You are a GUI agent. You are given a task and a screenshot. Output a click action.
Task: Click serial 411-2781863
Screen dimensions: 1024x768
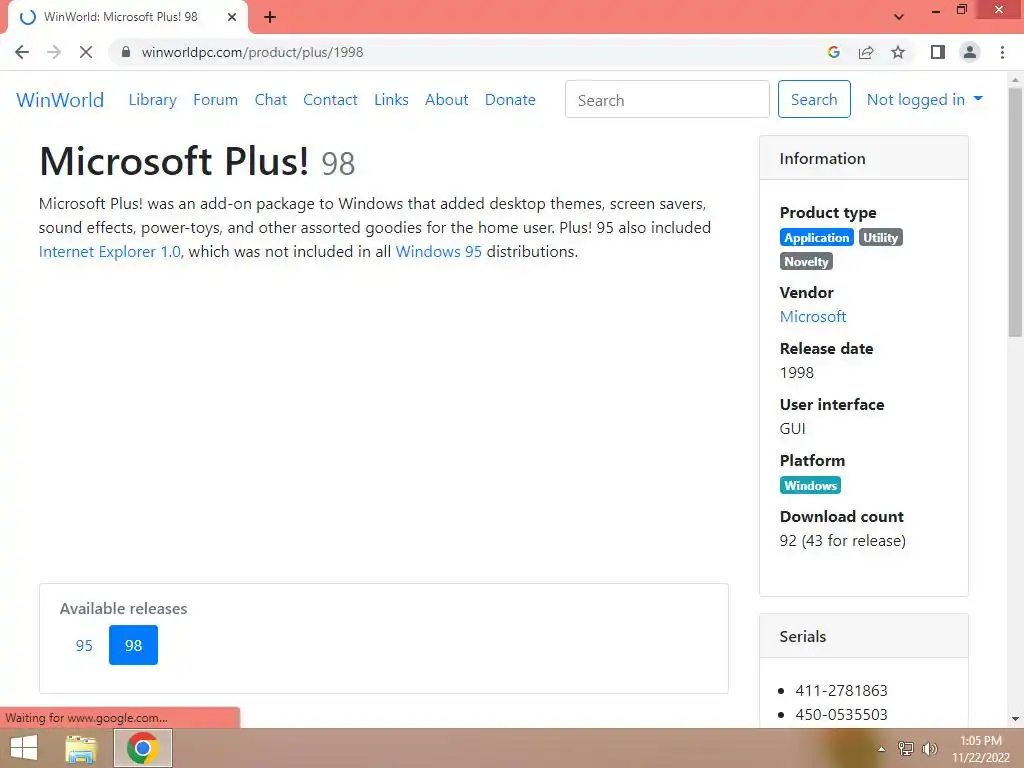841,690
